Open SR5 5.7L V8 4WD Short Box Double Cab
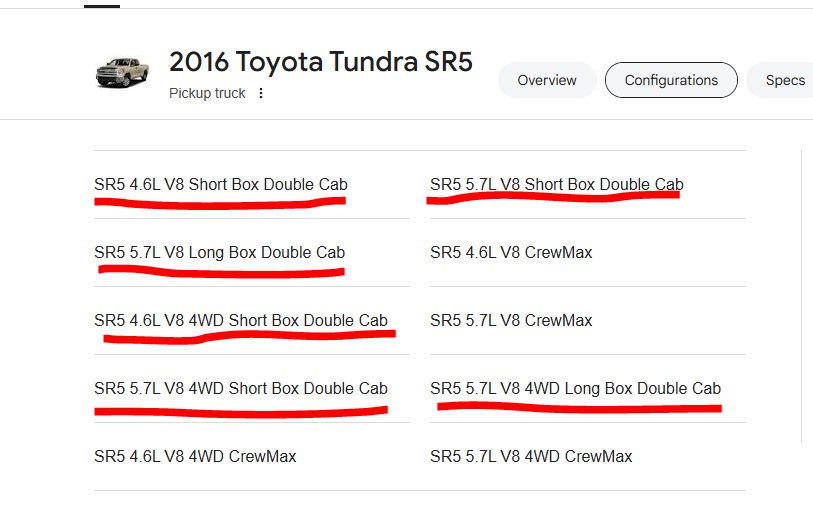 pos(241,388)
